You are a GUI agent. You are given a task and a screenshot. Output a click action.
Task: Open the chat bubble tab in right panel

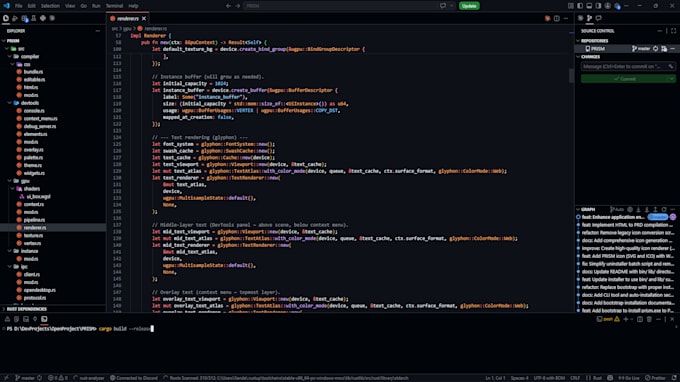pyautogui.click(x=598, y=18)
